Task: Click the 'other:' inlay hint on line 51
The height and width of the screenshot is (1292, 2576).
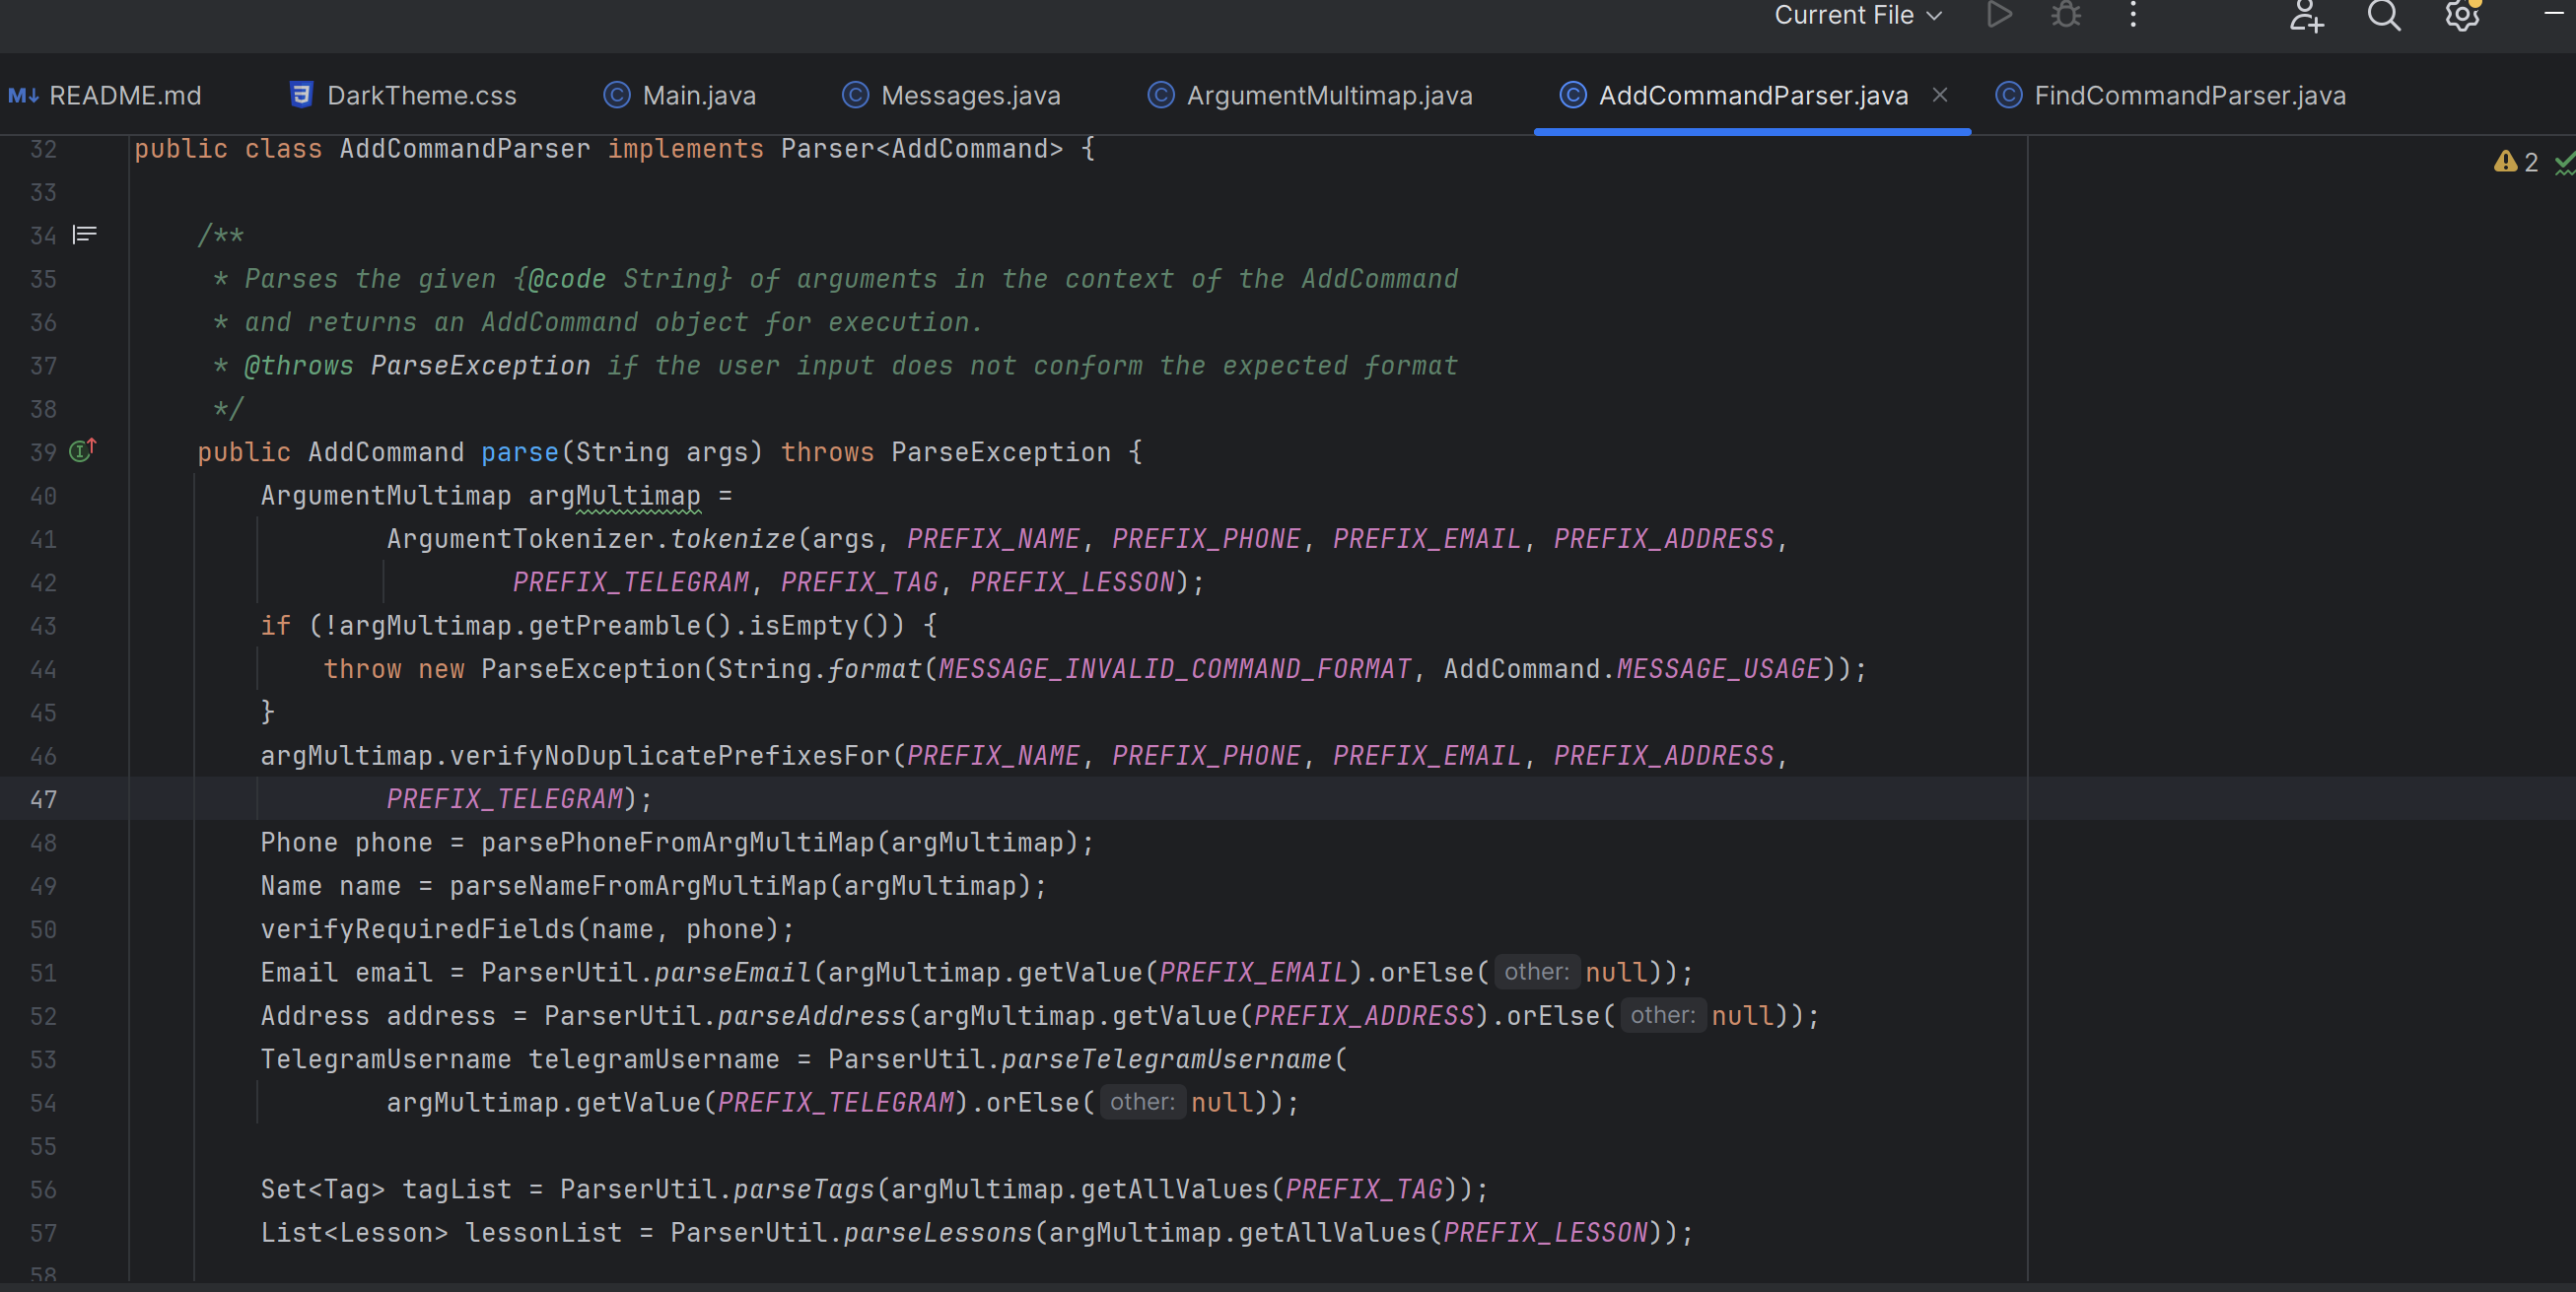Action: pyautogui.click(x=1536, y=972)
